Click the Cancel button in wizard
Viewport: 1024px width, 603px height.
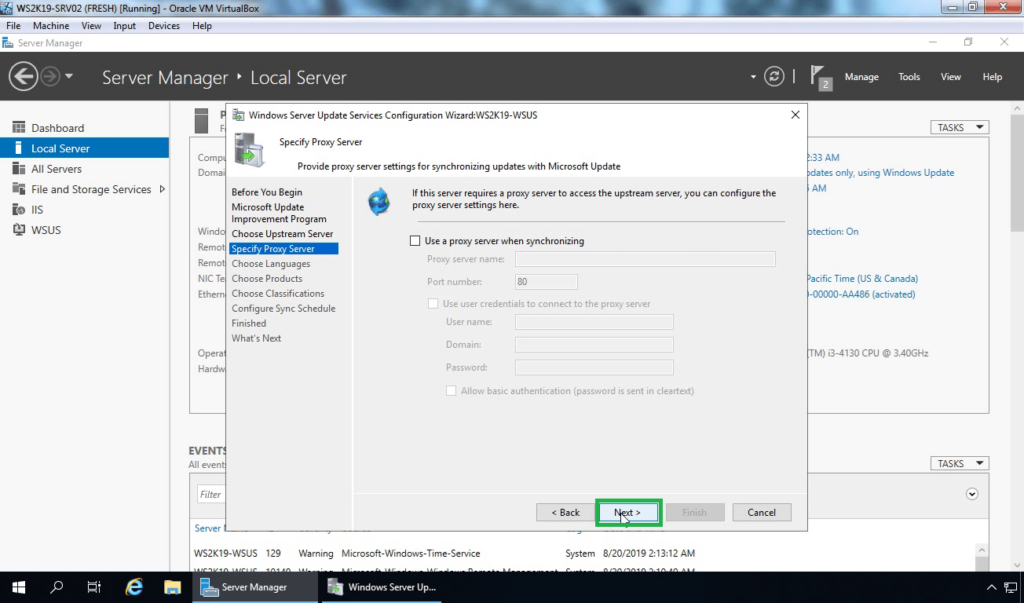761,512
